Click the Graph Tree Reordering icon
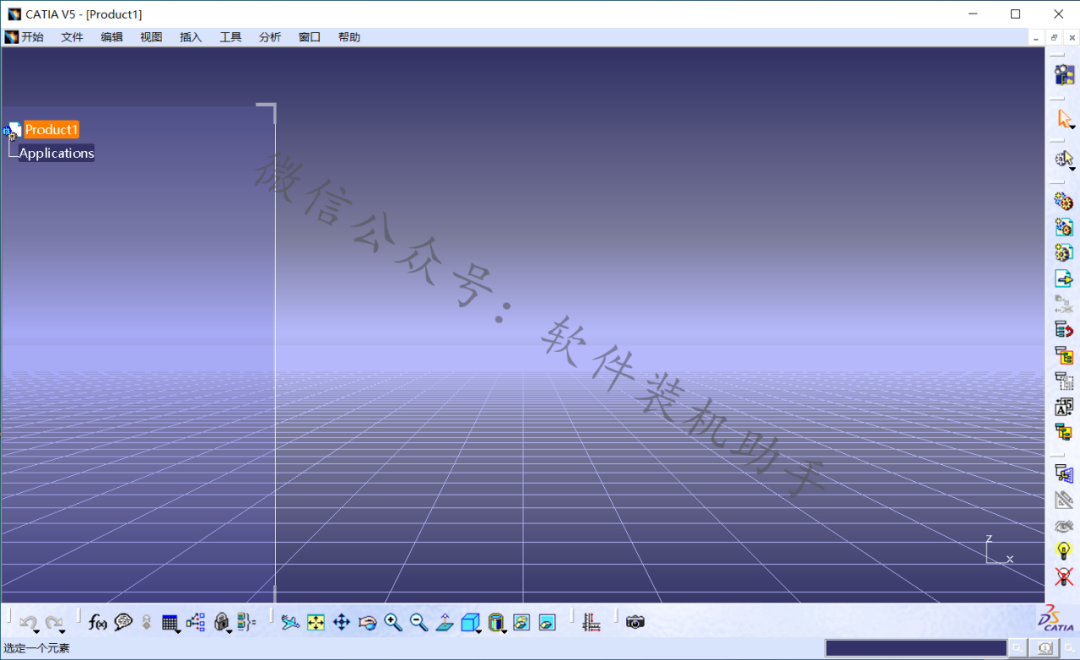The image size is (1080, 660). tap(1063, 355)
